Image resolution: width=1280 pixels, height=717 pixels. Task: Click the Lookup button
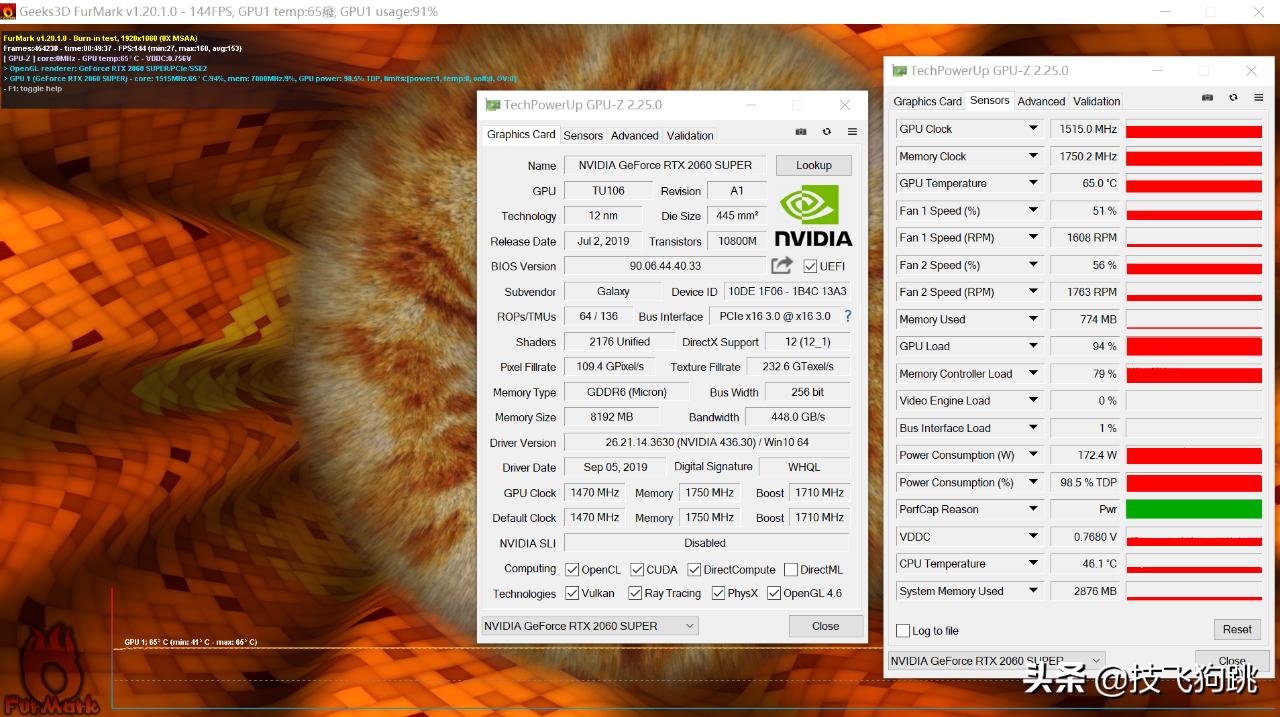tap(813, 165)
